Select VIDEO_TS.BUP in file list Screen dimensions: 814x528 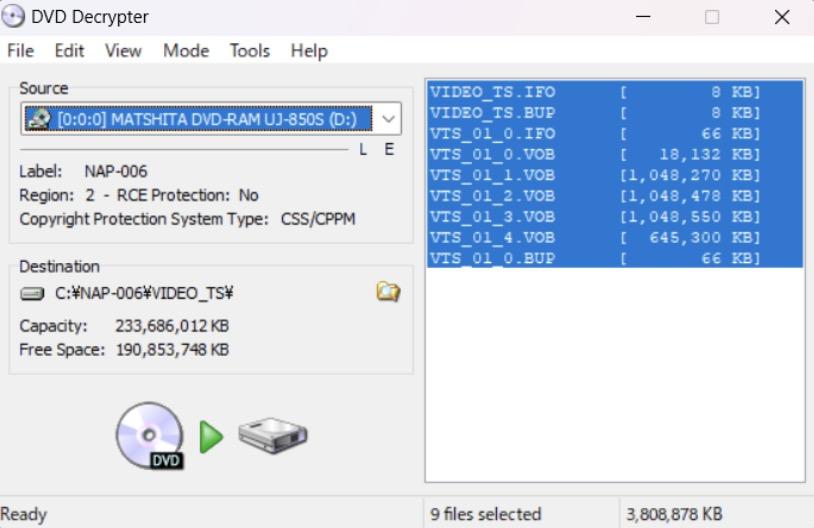(x=615, y=113)
